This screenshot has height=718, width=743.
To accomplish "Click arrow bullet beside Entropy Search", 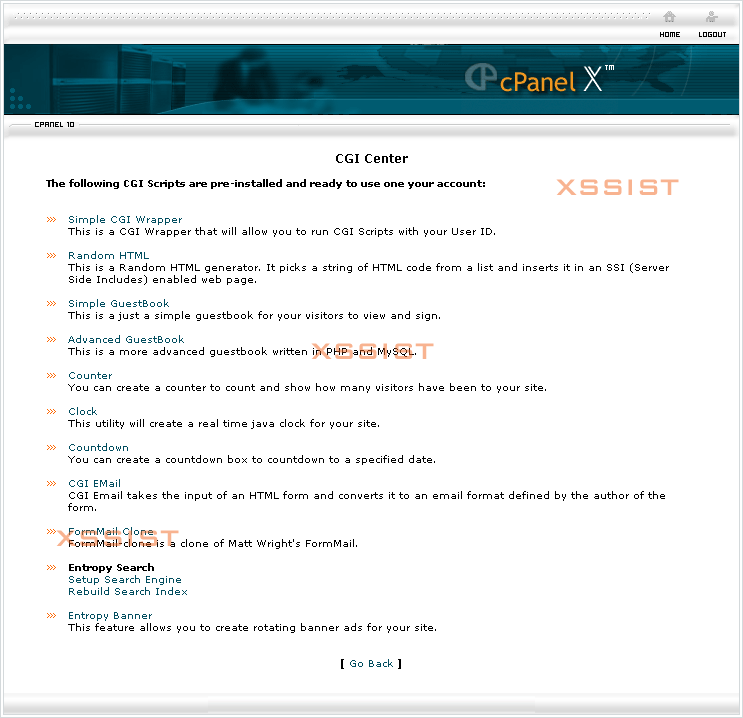I will (x=51, y=567).
